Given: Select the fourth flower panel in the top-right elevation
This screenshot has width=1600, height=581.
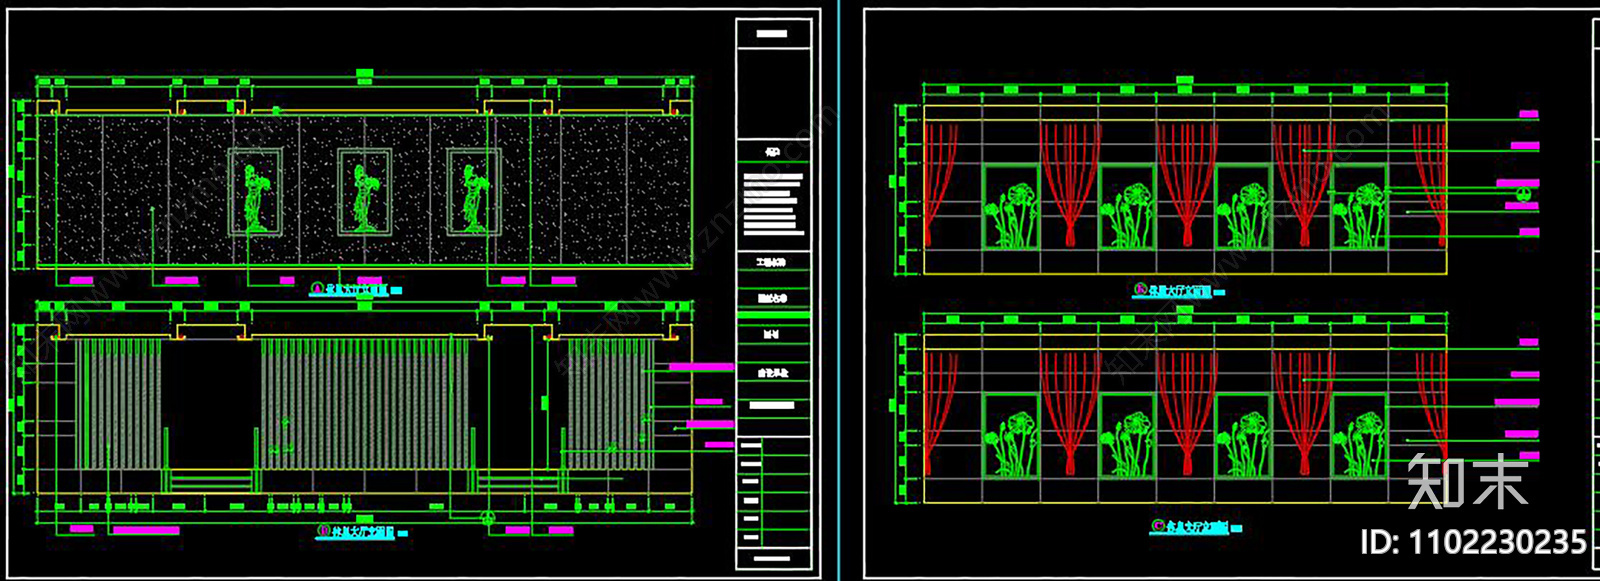Looking at the screenshot, I should pyautogui.click(x=1359, y=206).
